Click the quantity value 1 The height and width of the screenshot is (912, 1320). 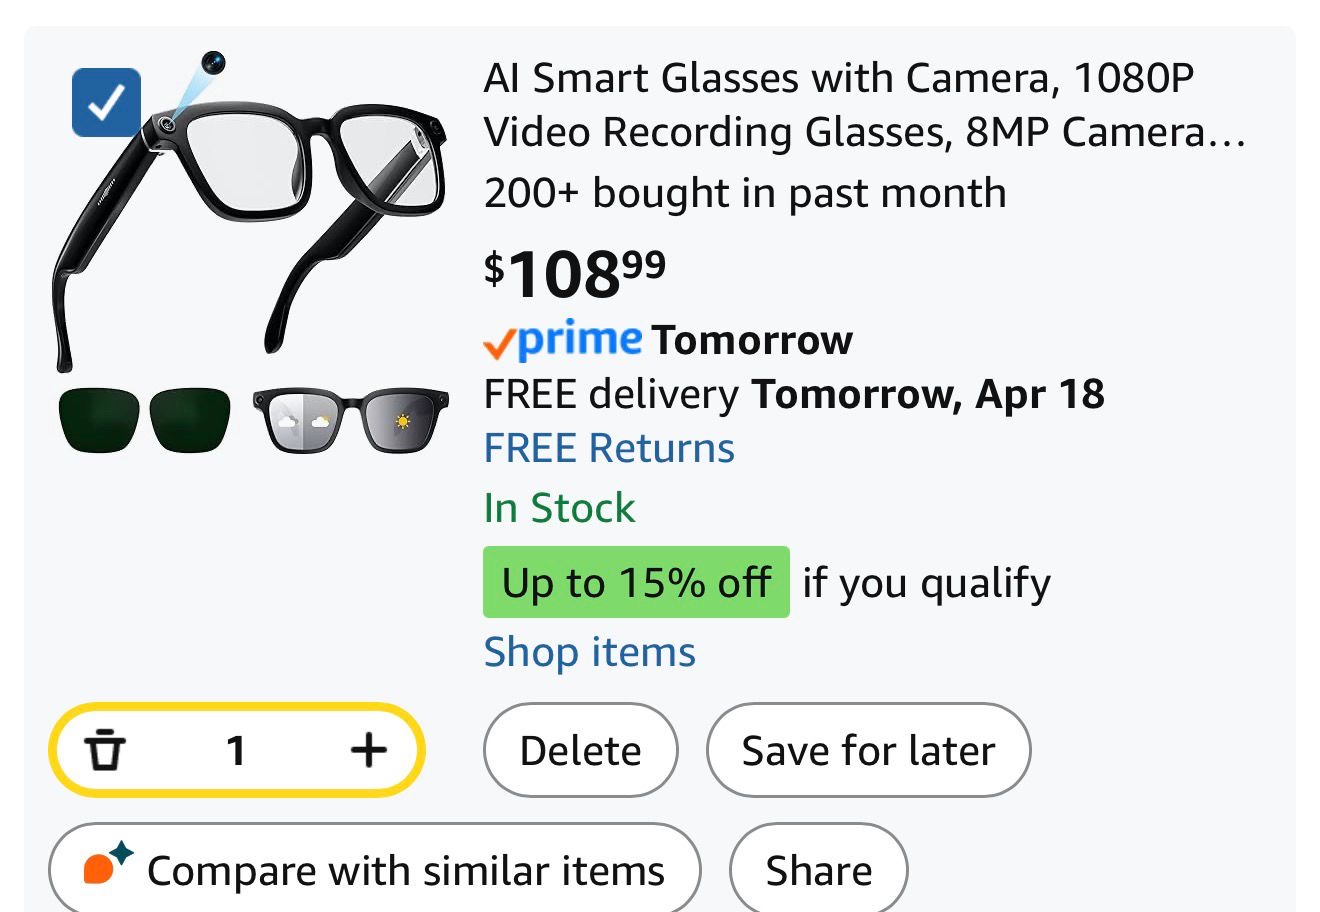tap(236, 750)
